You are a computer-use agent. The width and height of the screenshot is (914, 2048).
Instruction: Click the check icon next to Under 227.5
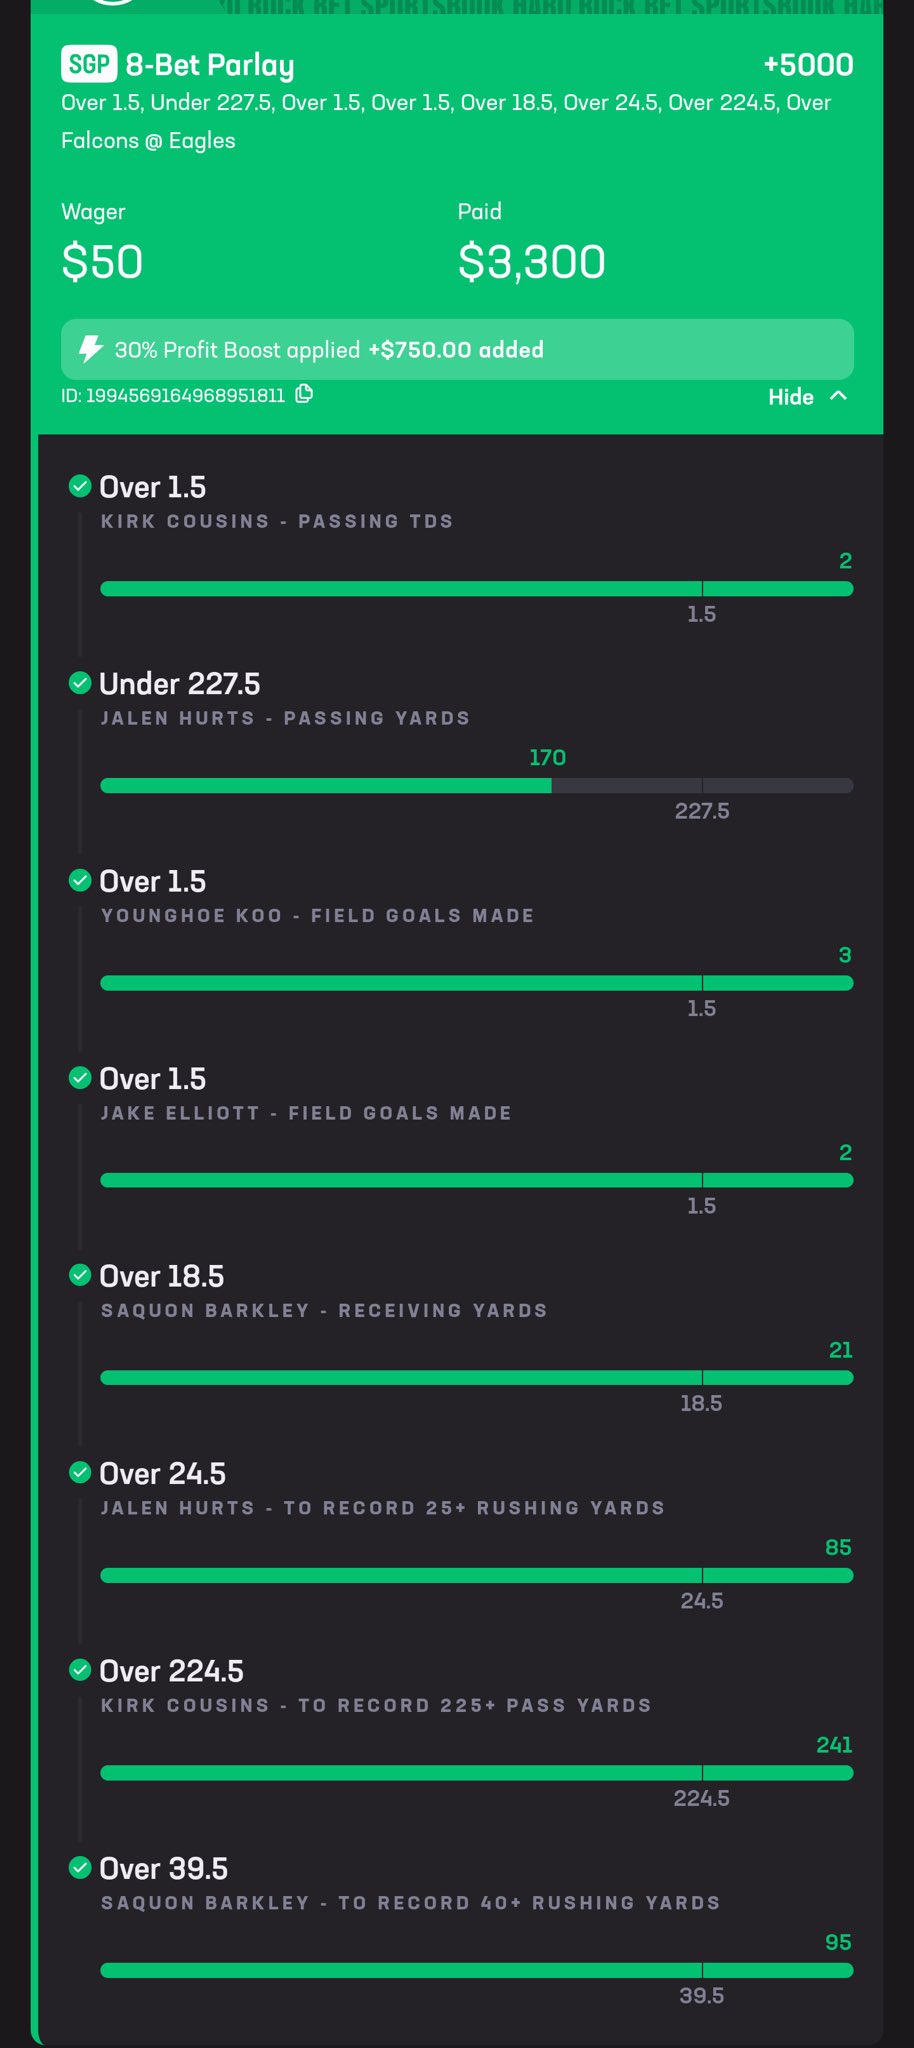pos(80,683)
